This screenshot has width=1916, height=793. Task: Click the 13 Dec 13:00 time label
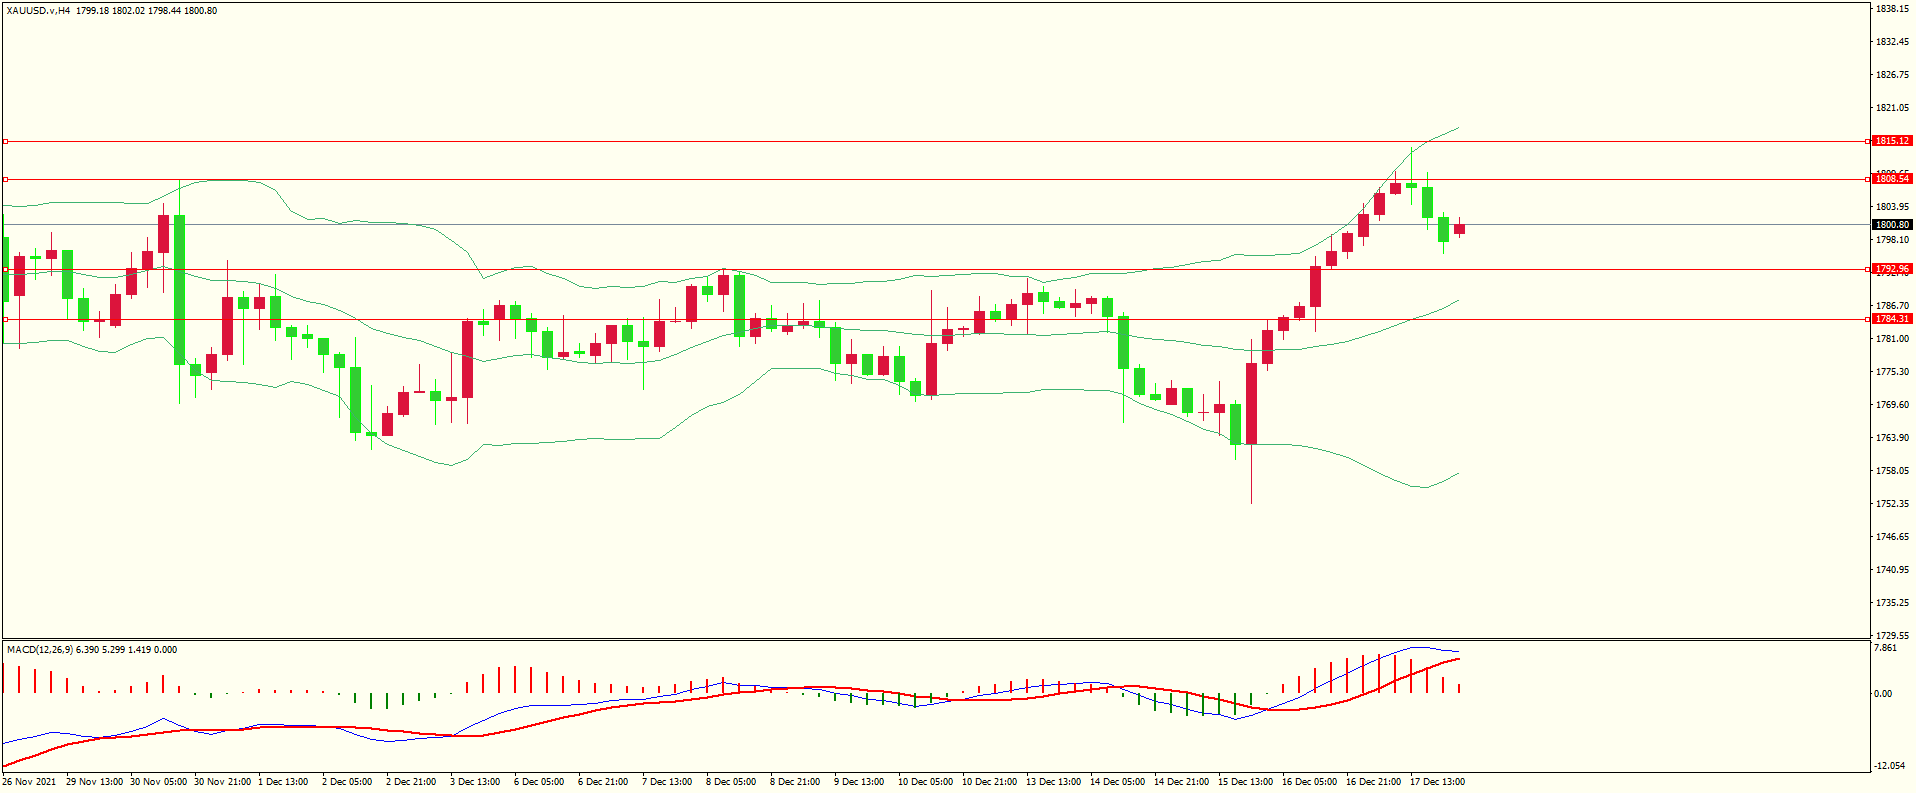[x=1054, y=782]
